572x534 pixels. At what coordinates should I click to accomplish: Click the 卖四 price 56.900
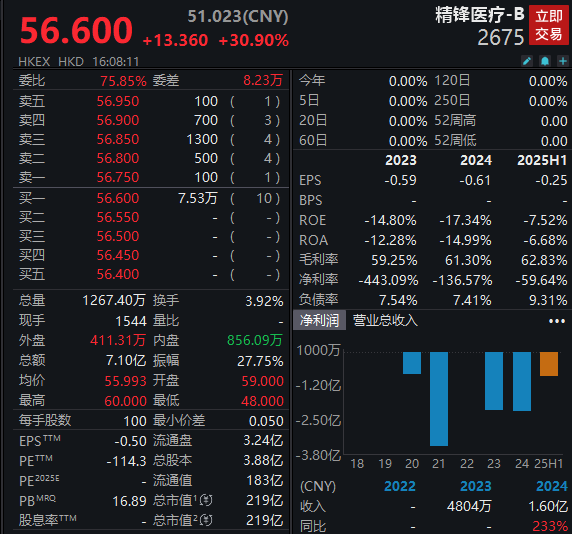click(x=118, y=120)
